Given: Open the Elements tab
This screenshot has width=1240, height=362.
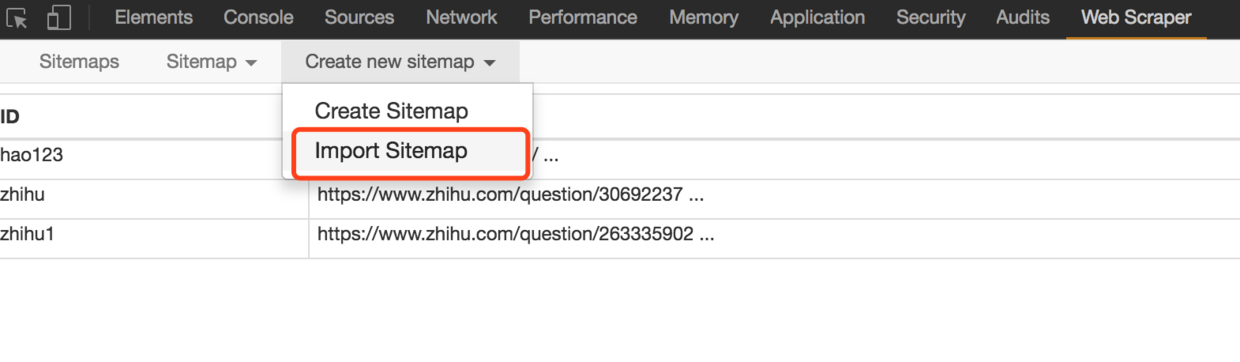Looking at the screenshot, I should (153, 18).
